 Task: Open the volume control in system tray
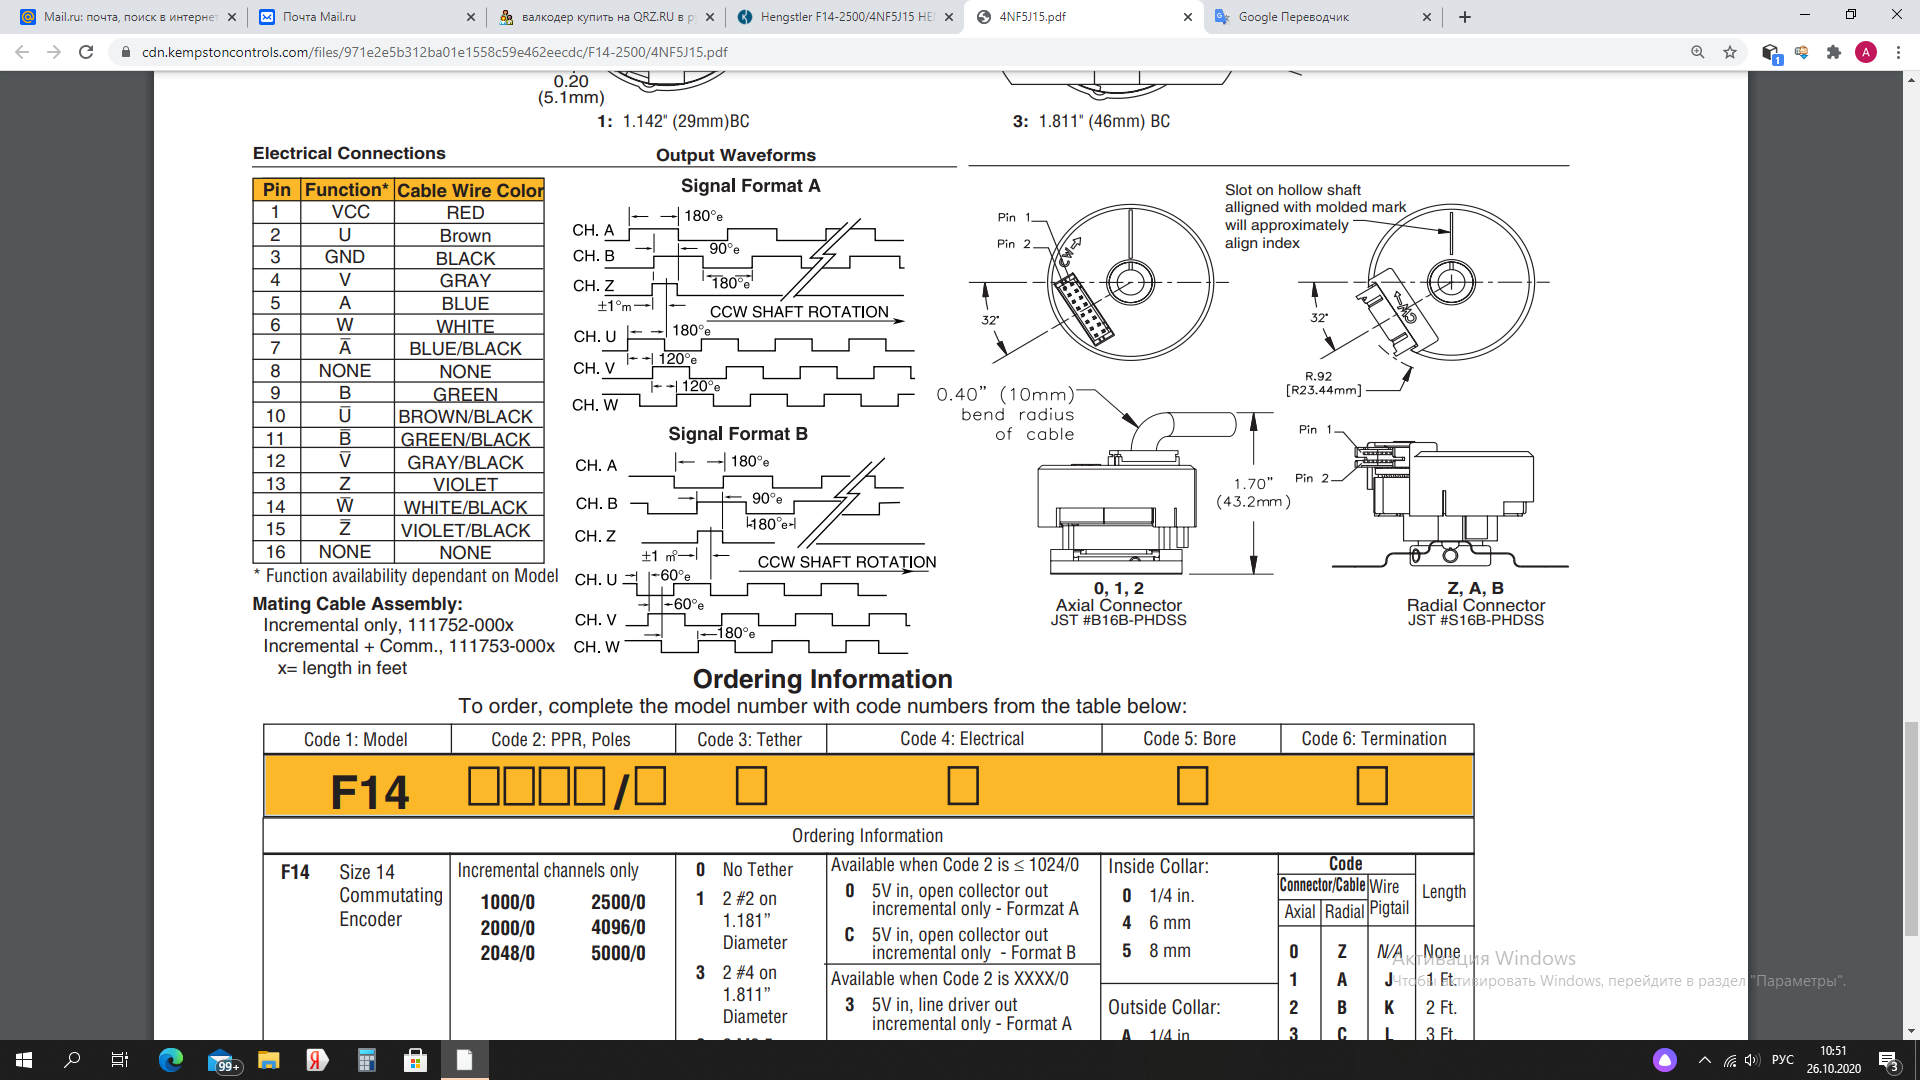point(1751,1060)
